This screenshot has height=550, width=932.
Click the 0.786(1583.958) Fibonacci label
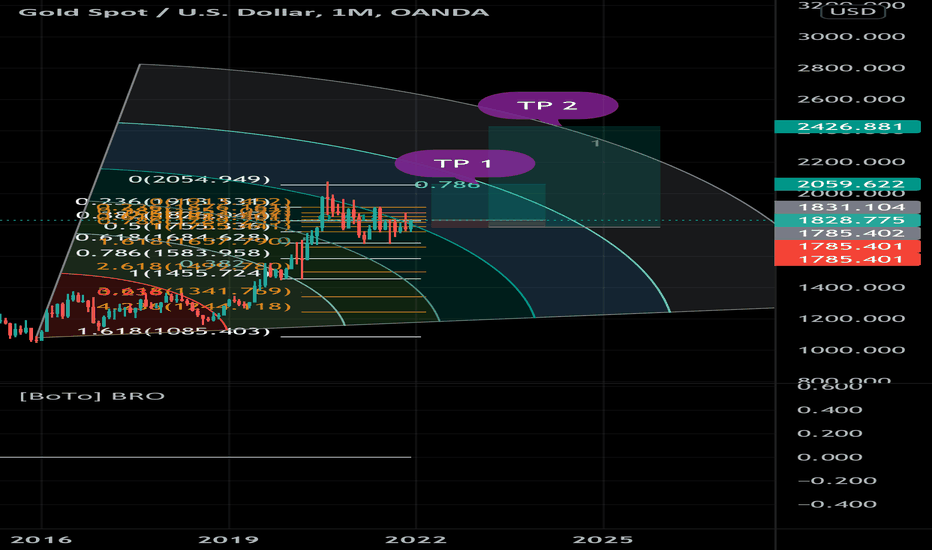coord(173,253)
